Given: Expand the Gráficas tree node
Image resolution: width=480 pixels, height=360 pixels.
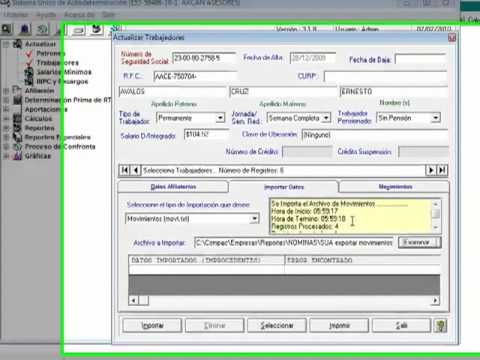Looking at the screenshot, I should click(6, 156).
